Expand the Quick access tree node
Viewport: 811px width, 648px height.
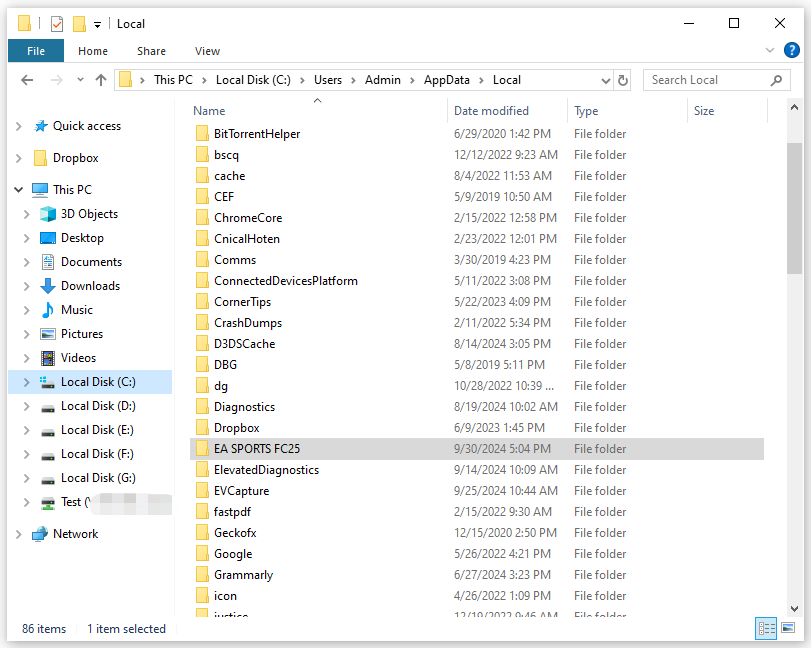[19, 126]
